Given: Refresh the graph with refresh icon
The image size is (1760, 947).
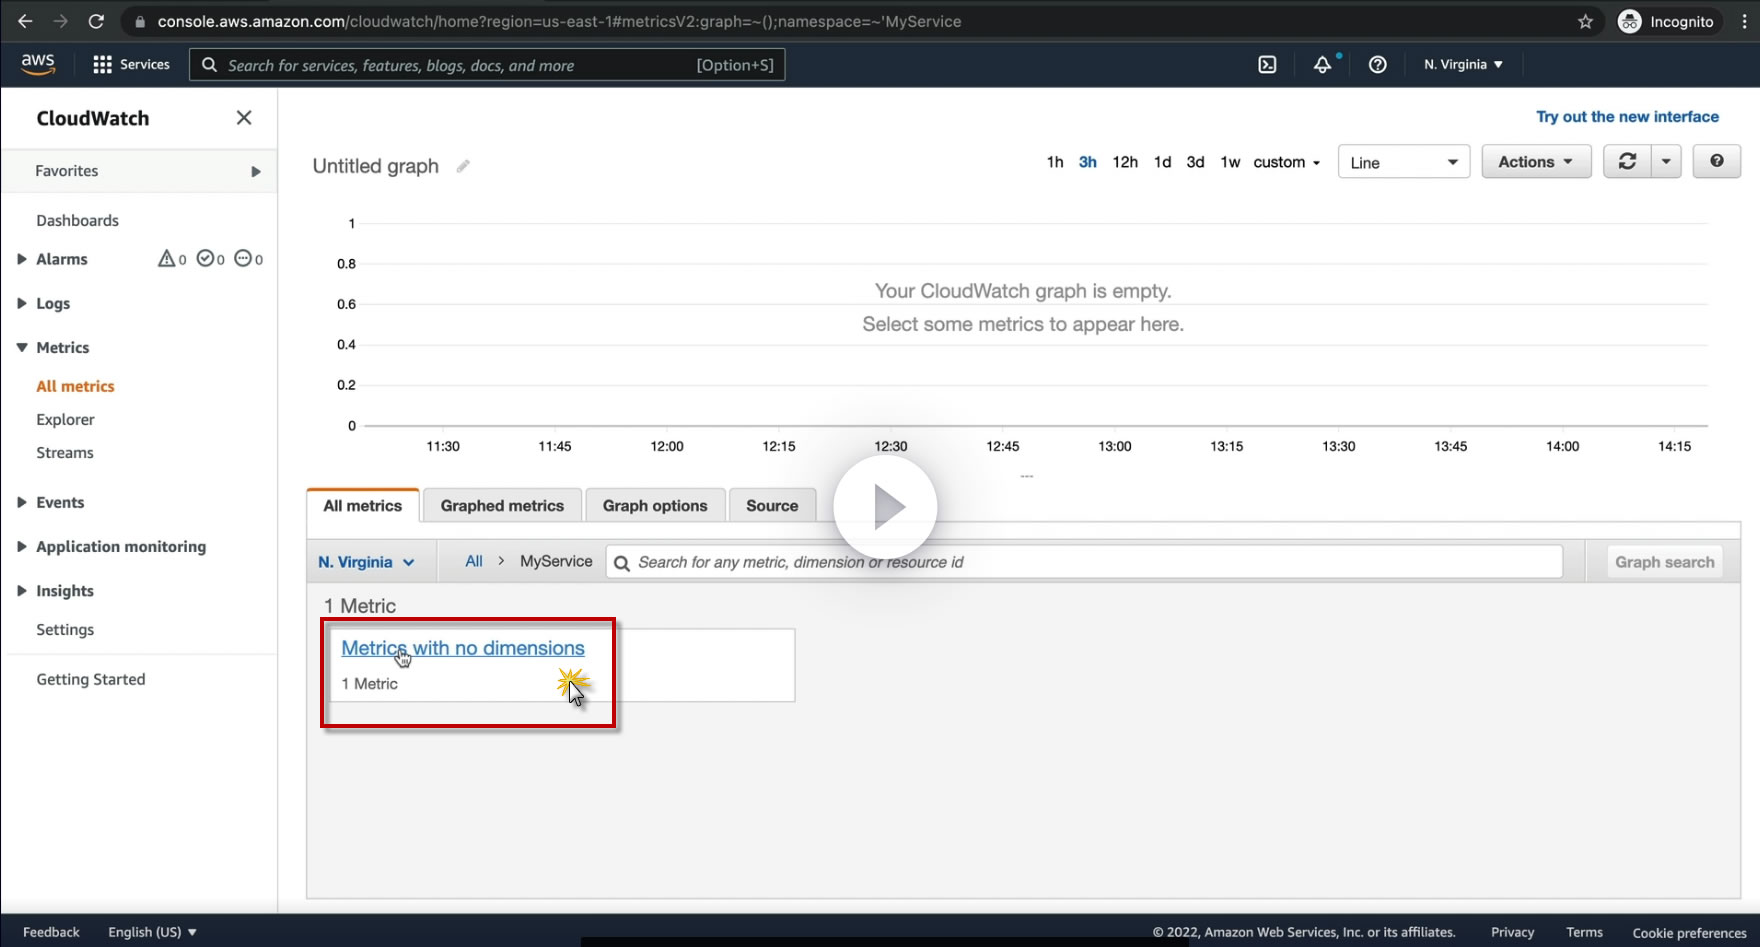Looking at the screenshot, I should [1627, 162].
